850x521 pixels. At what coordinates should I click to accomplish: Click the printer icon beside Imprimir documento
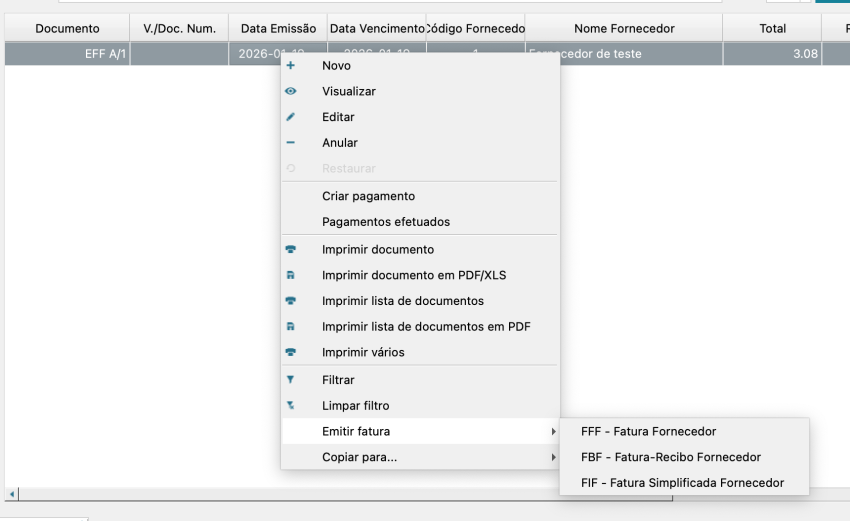tap(291, 249)
